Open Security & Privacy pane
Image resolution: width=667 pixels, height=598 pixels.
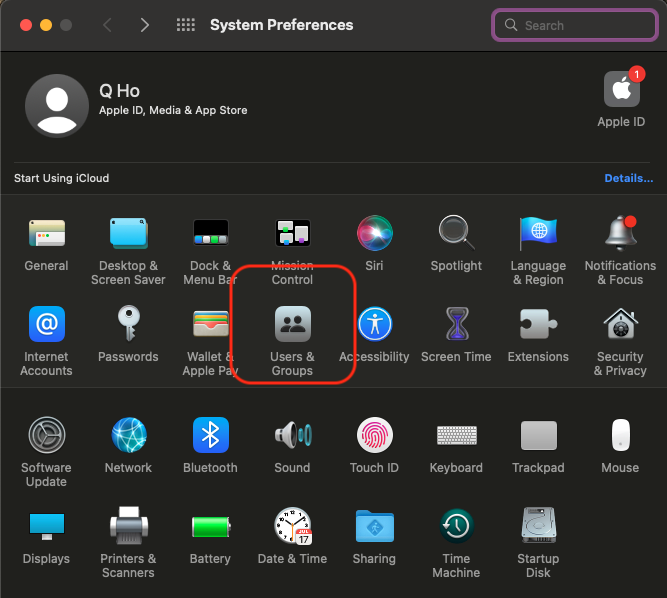pos(621,324)
